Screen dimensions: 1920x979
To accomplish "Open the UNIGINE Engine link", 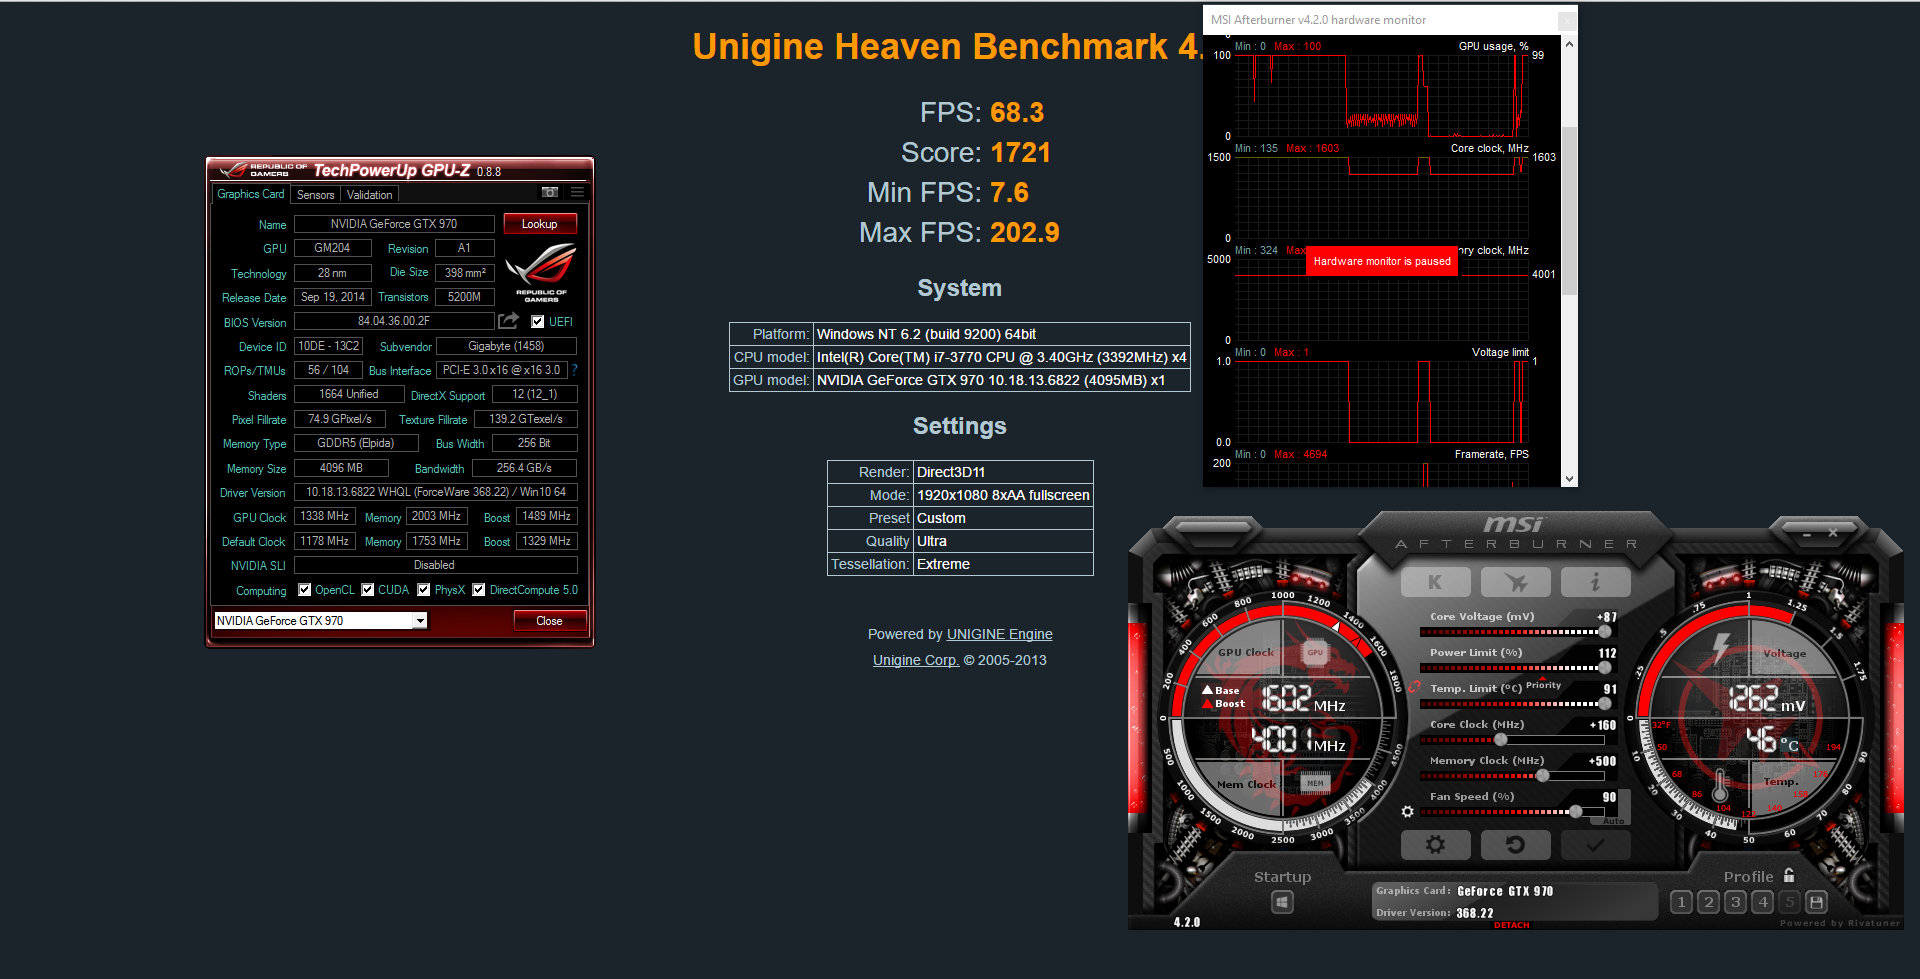I will click(1000, 634).
